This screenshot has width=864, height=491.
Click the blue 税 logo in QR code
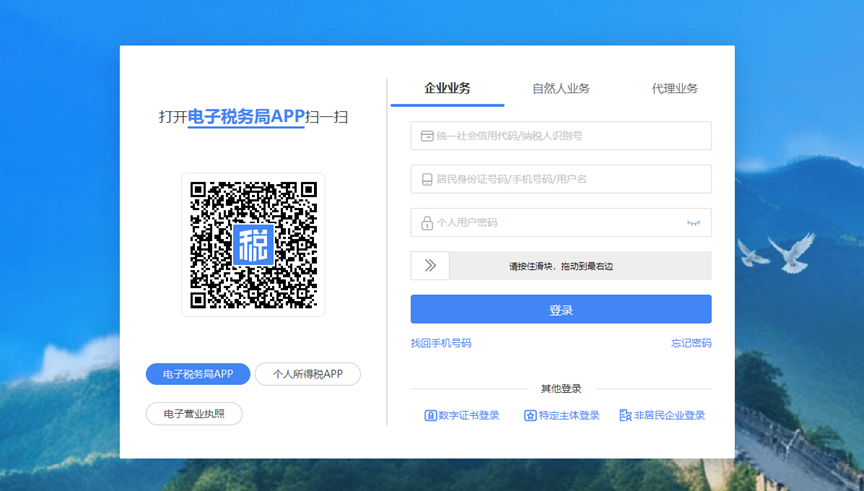[x=253, y=245]
